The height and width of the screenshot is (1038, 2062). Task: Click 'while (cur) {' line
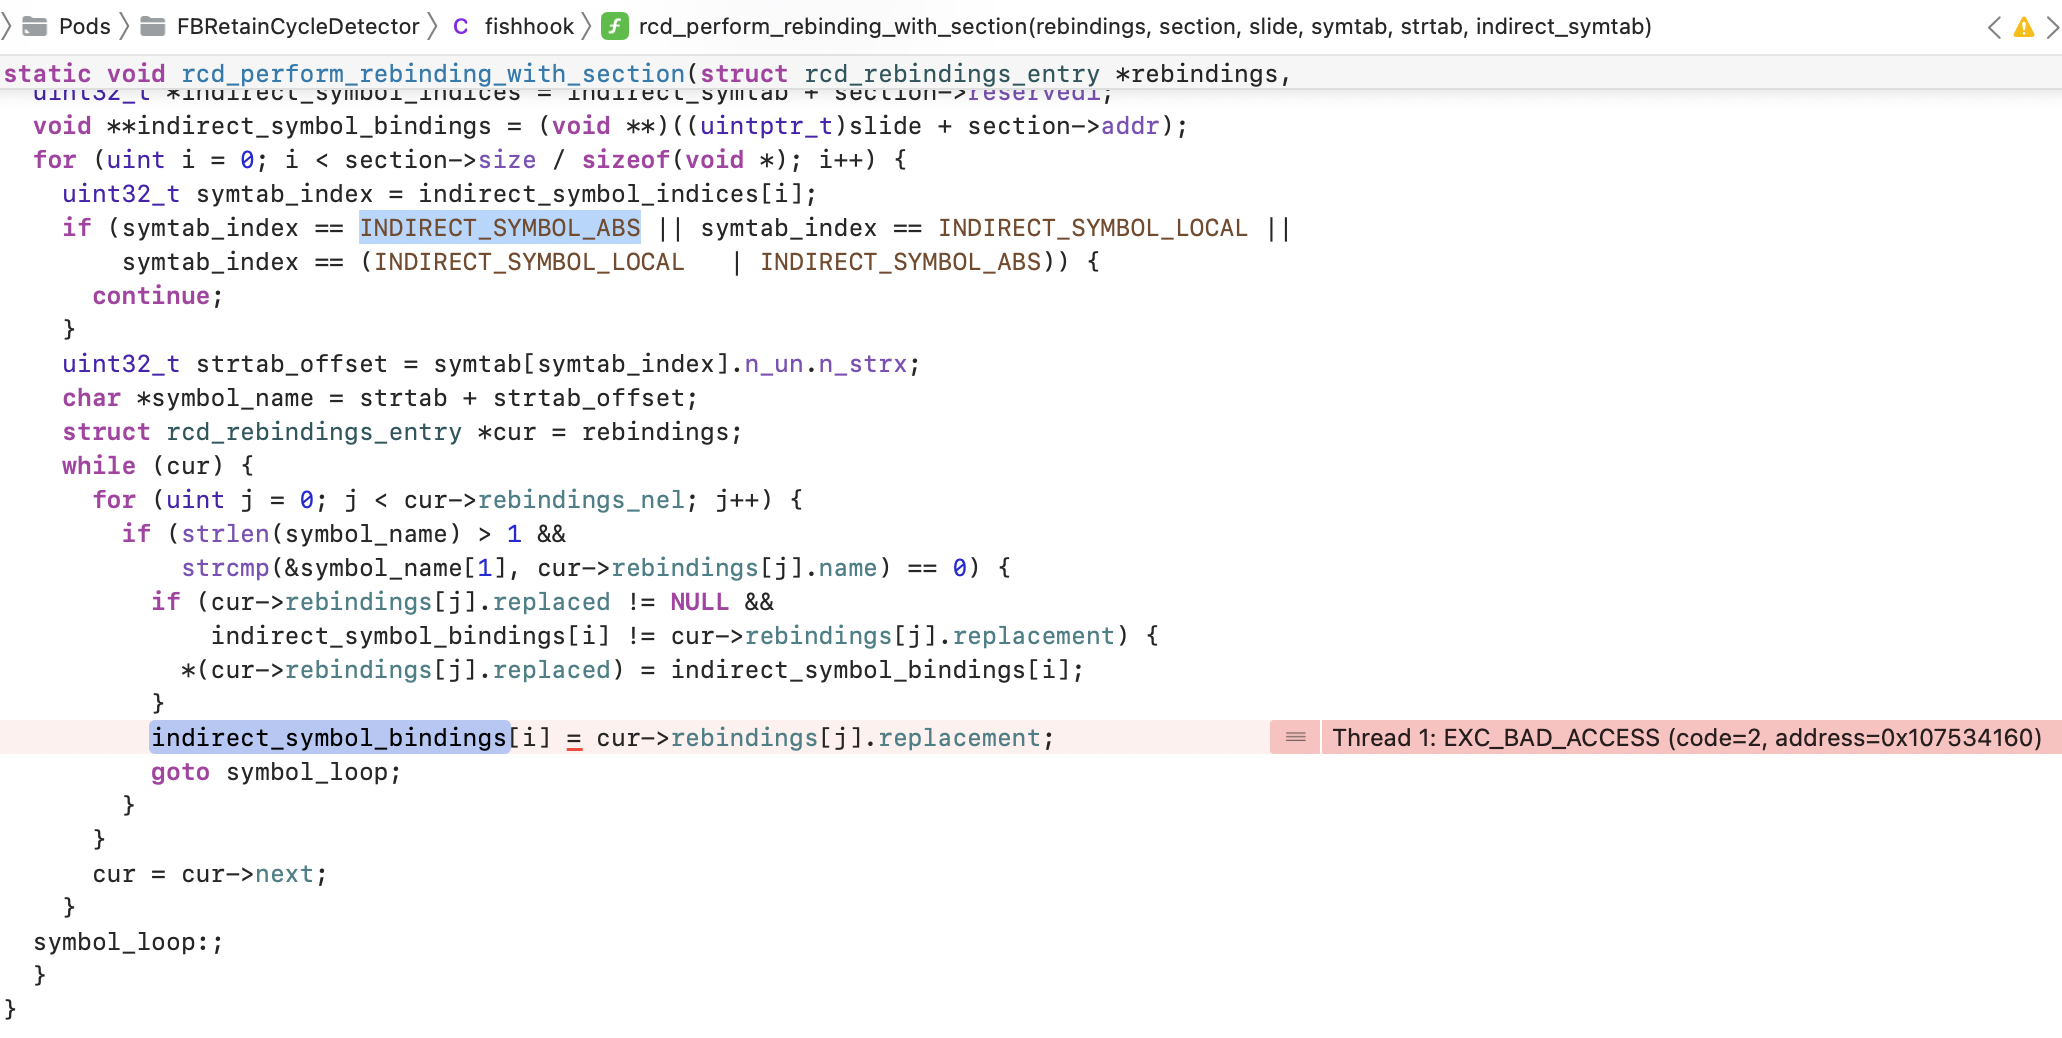[158, 466]
